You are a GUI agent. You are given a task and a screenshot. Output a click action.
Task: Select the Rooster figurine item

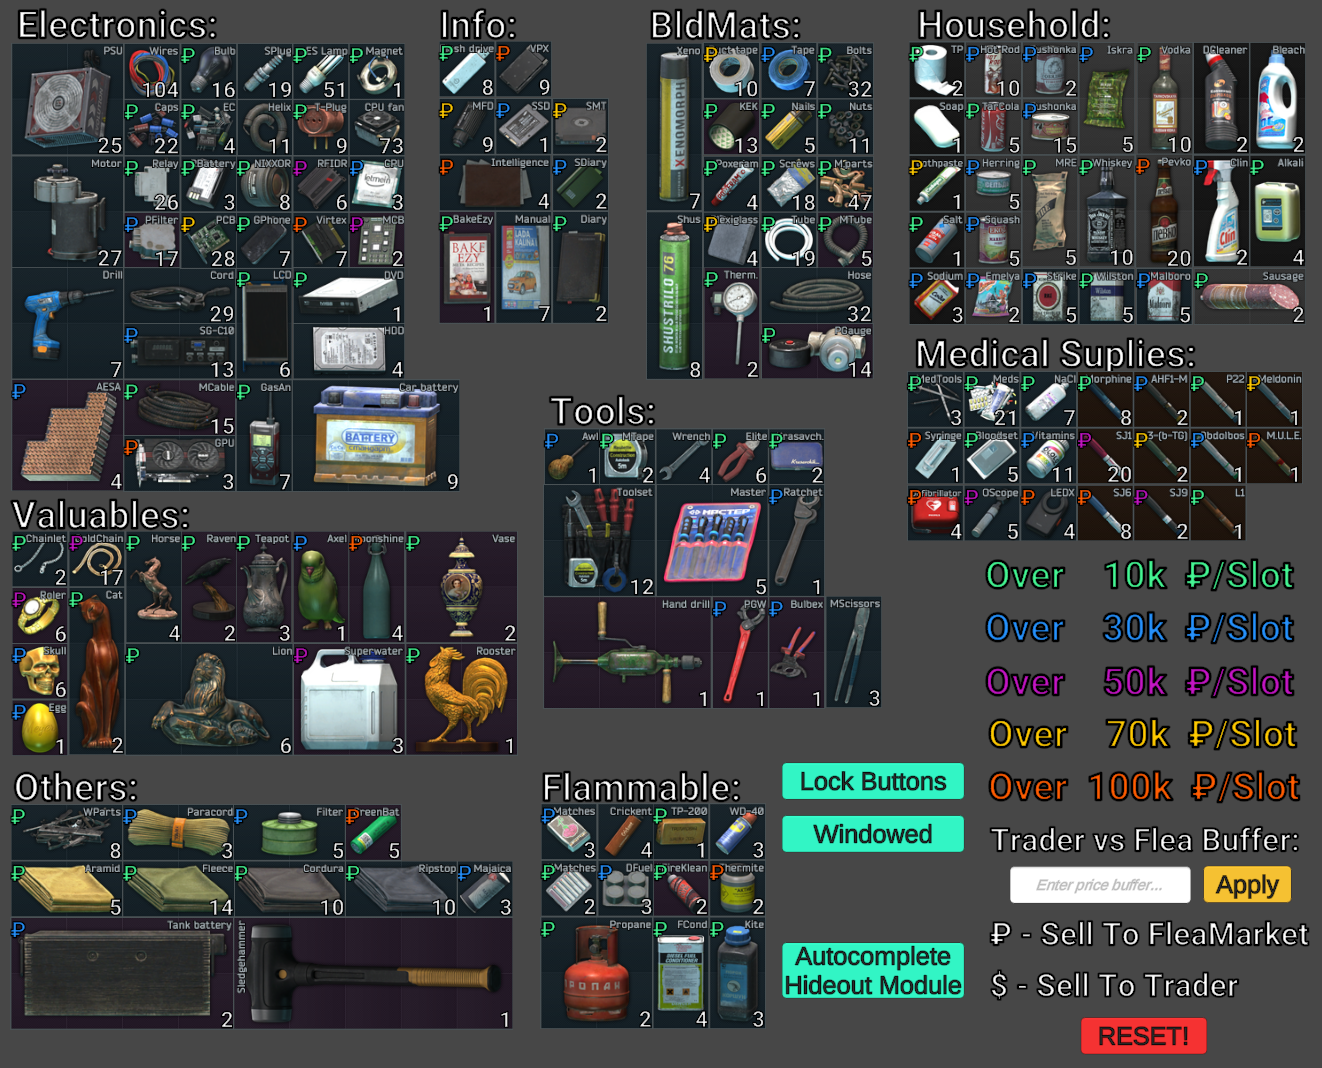[x=461, y=700]
